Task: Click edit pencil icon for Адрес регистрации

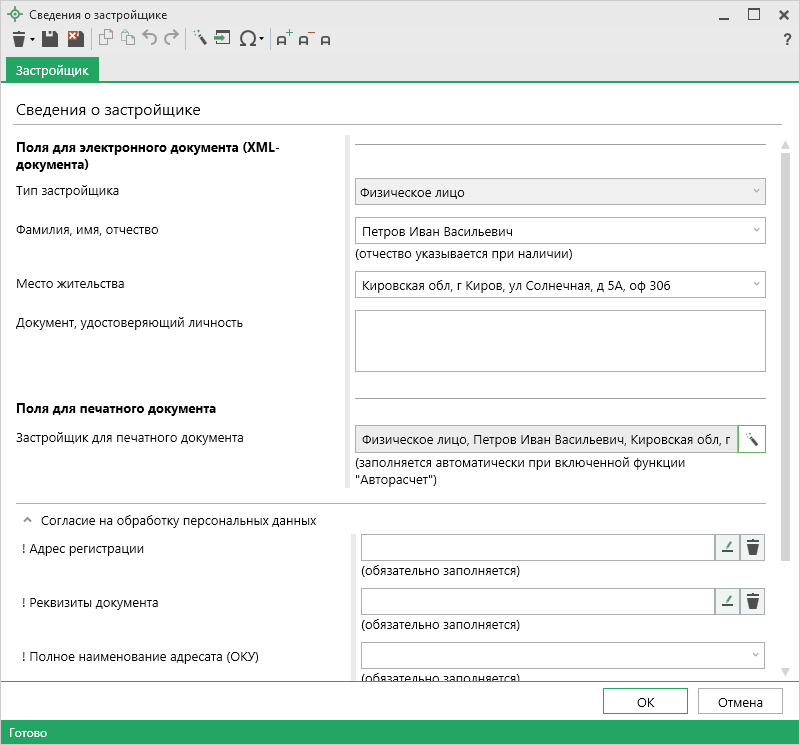Action: pos(727,547)
